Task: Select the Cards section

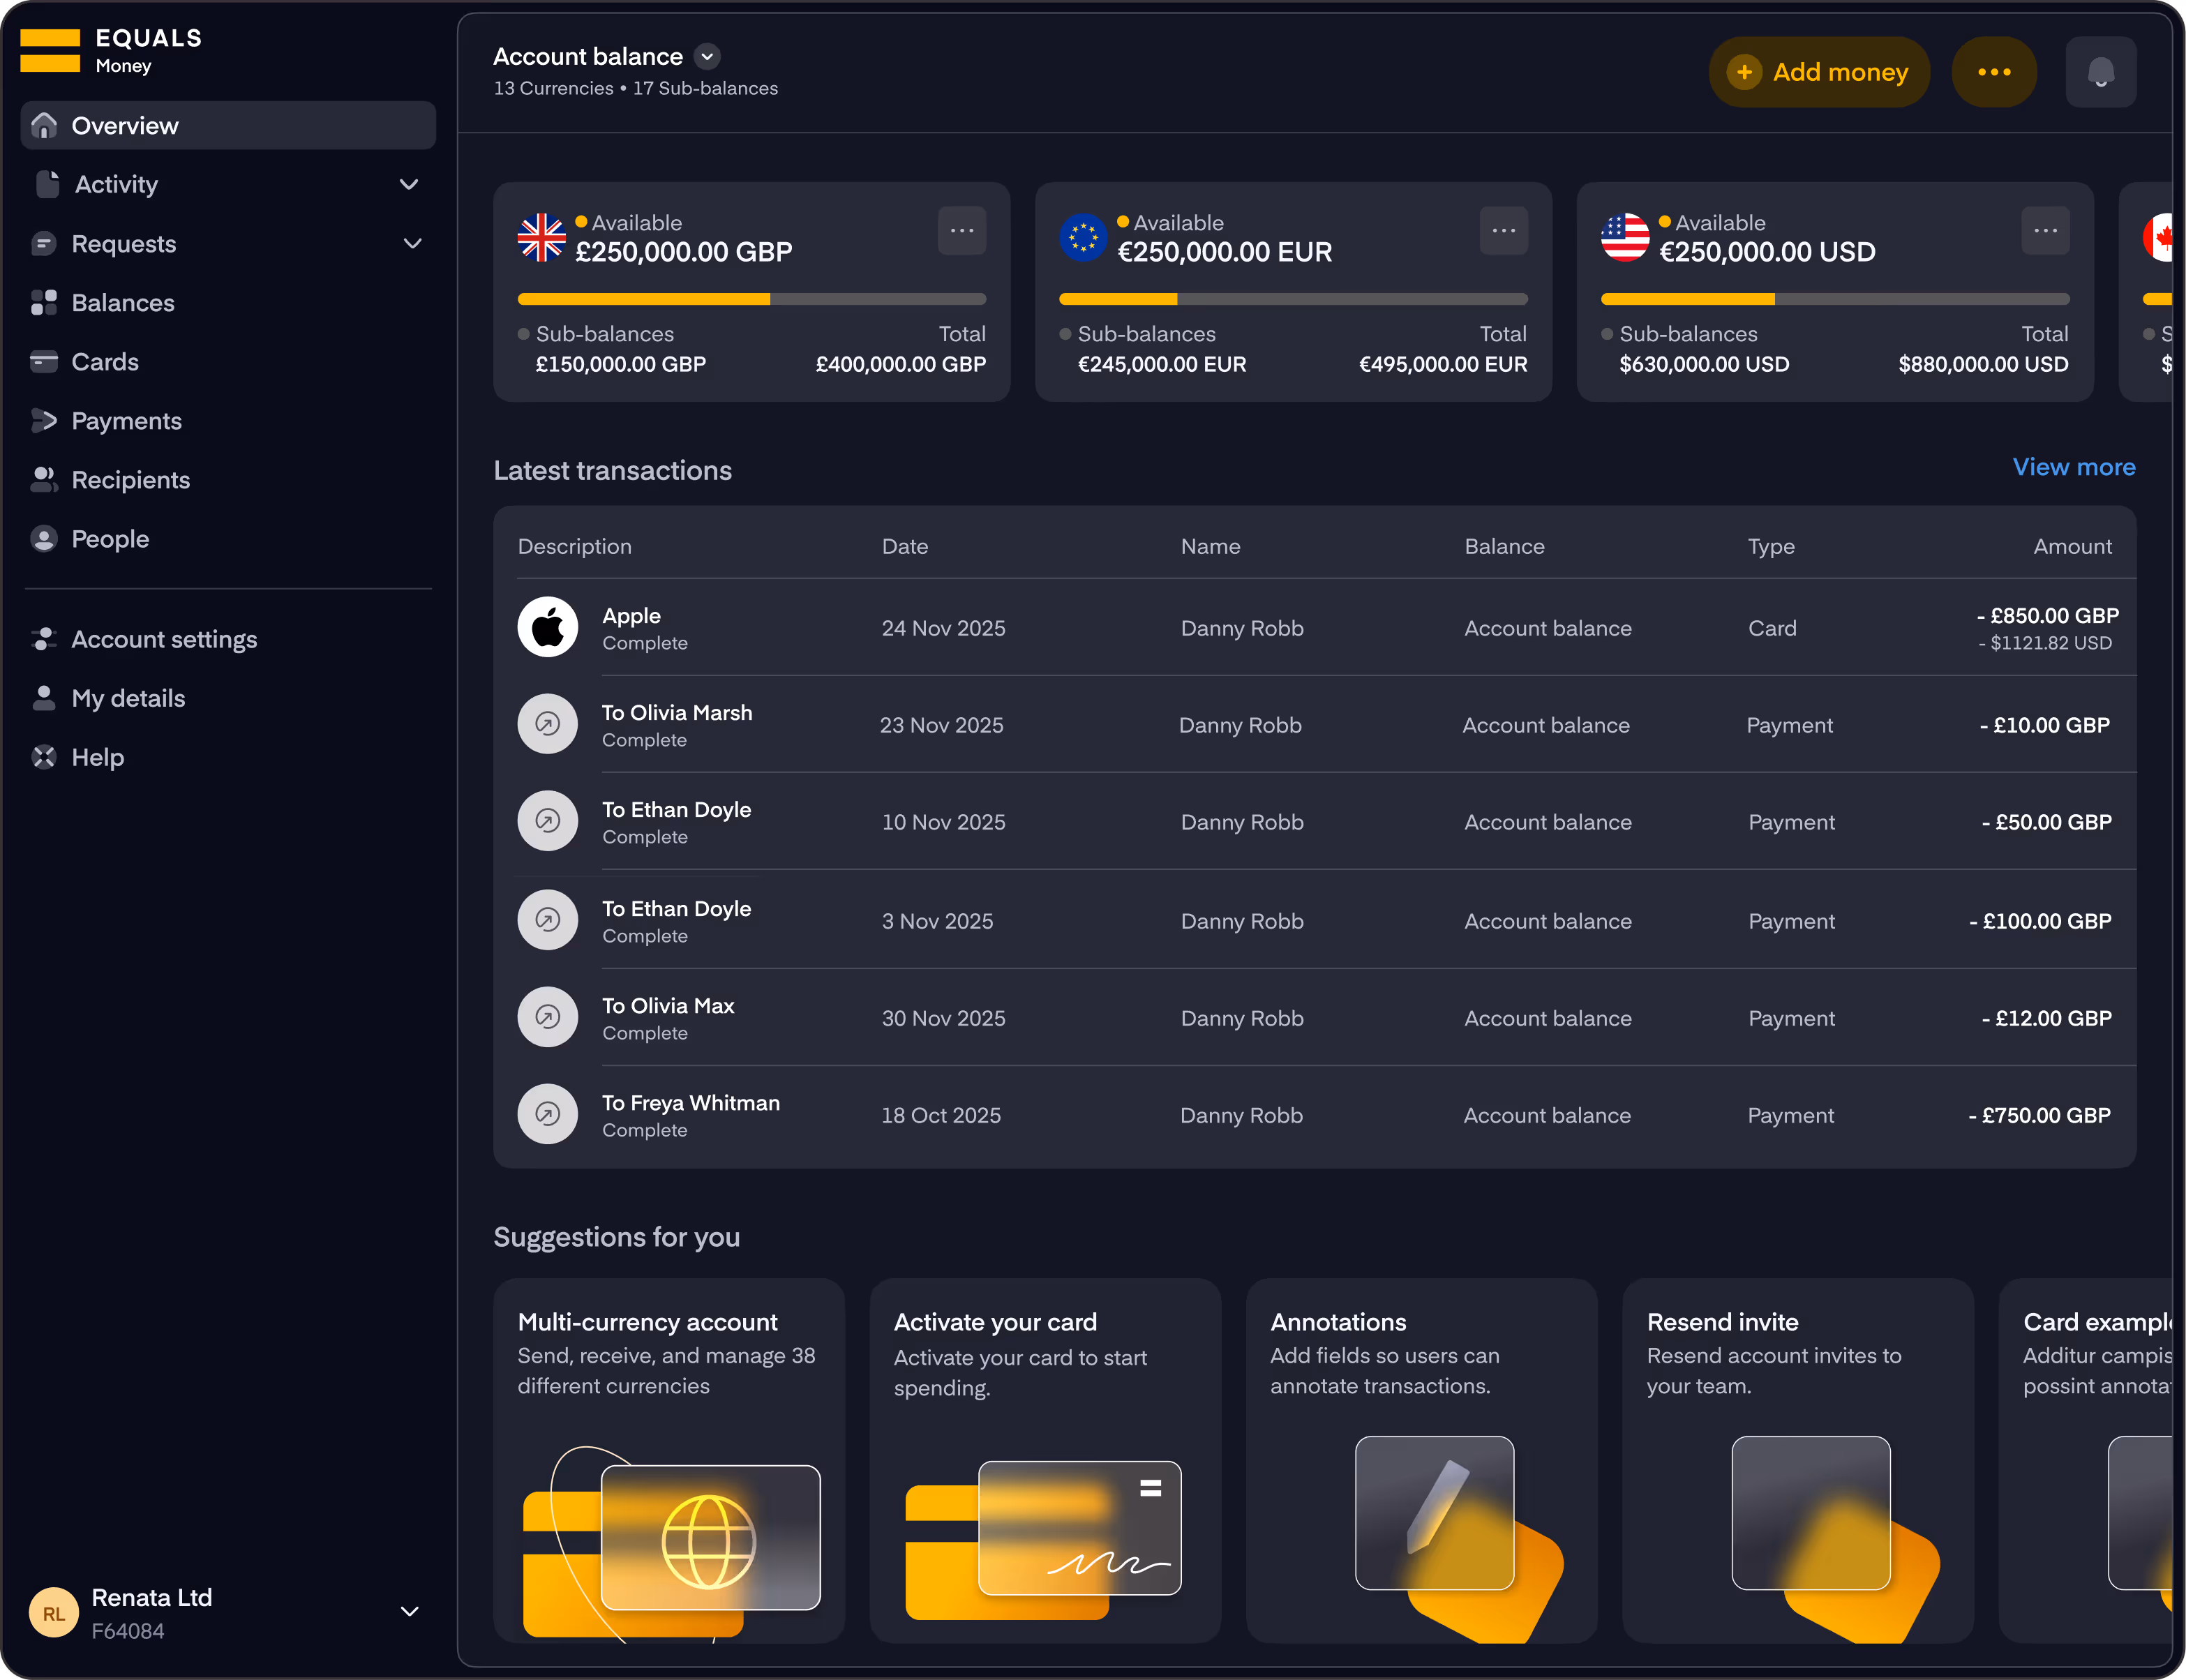Action: [x=105, y=361]
